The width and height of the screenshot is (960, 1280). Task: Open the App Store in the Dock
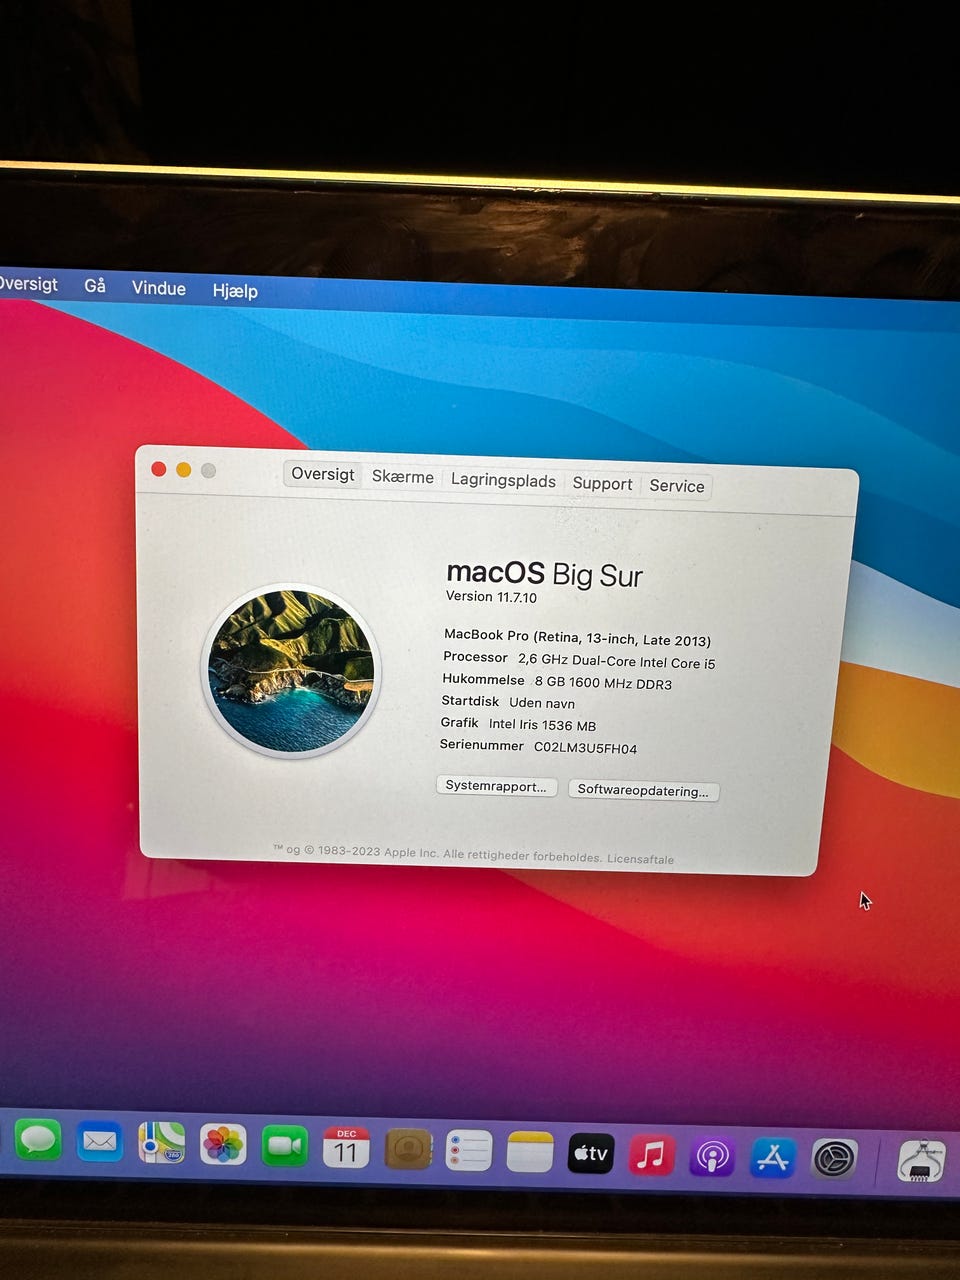[x=773, y=1158]
